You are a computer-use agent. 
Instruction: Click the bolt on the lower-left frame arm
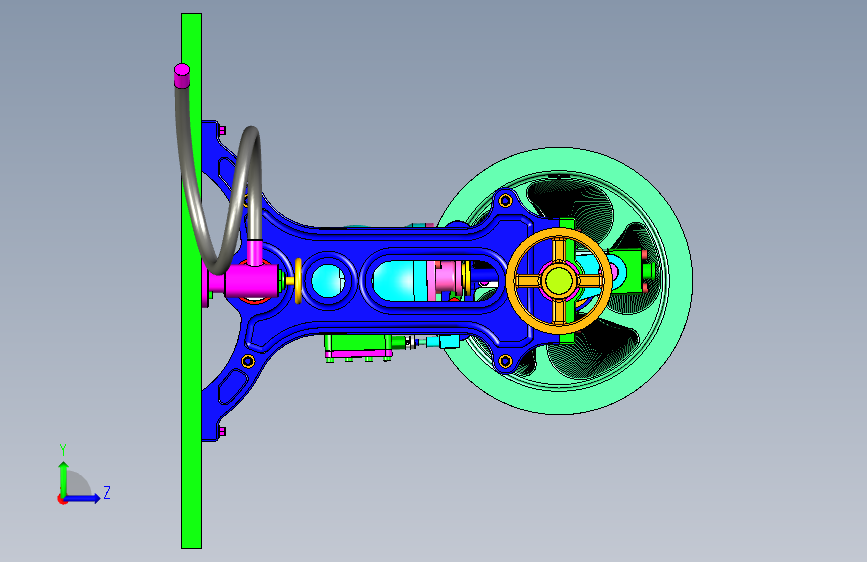[x=248, y=362]
